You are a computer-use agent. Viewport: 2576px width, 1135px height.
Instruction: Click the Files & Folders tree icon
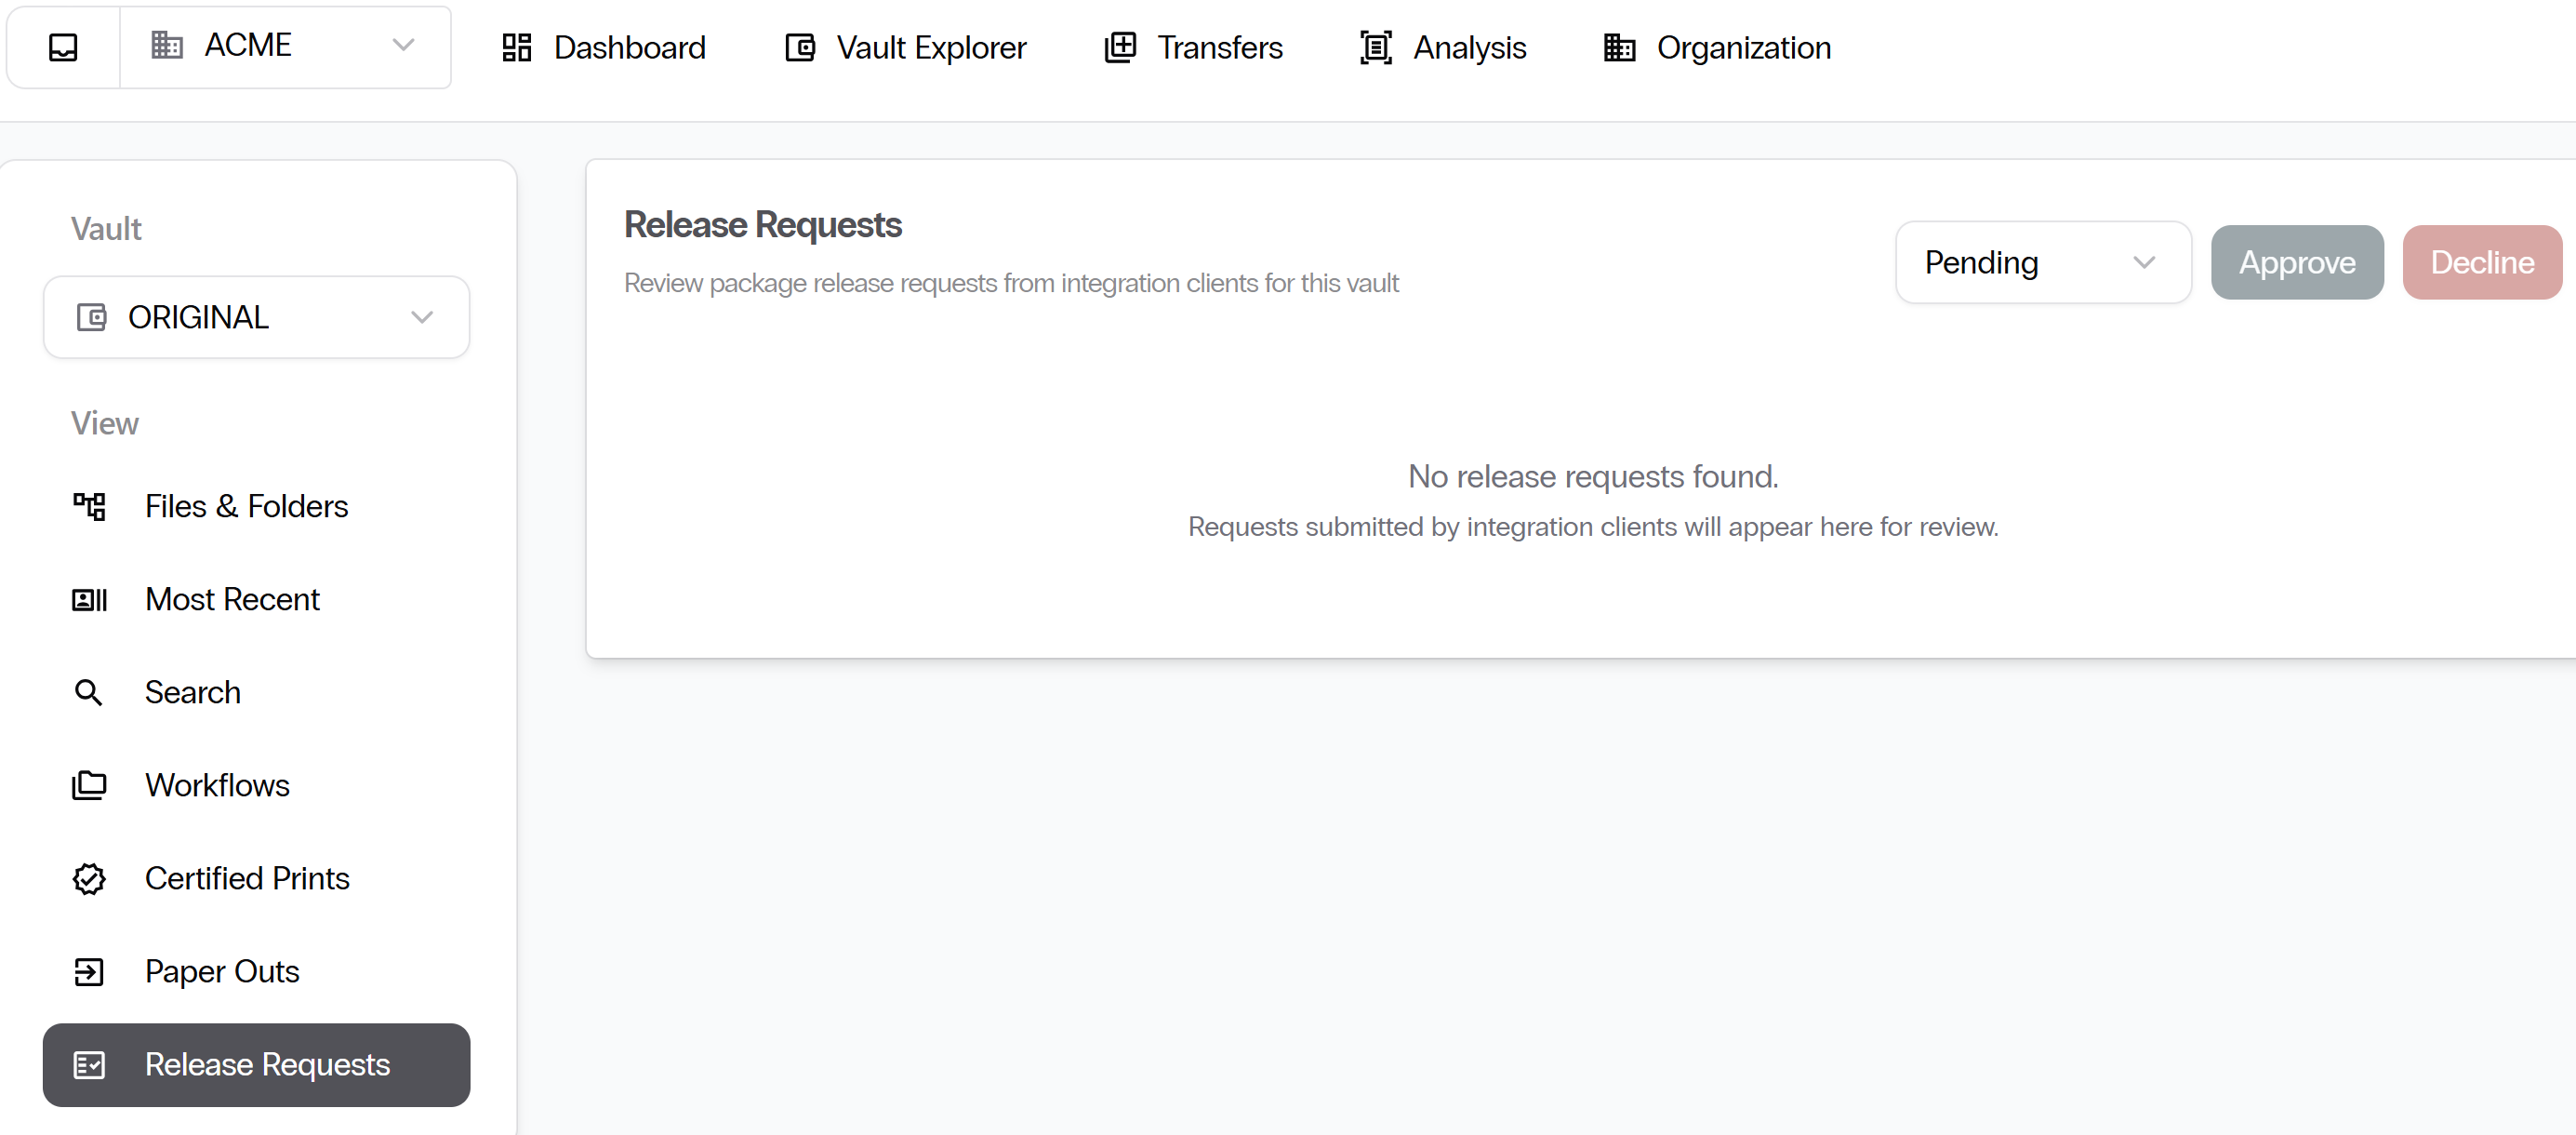[89, 506]
